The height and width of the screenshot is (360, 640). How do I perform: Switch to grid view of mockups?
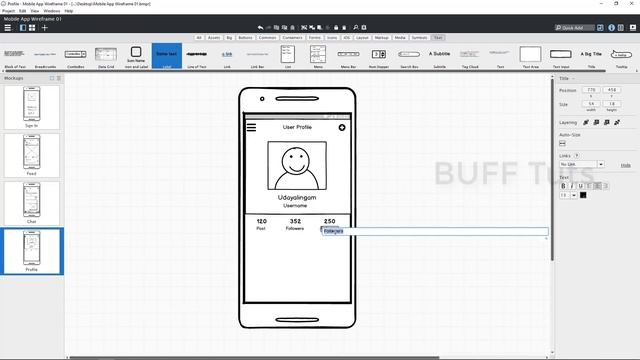click(x=32, y=28)
